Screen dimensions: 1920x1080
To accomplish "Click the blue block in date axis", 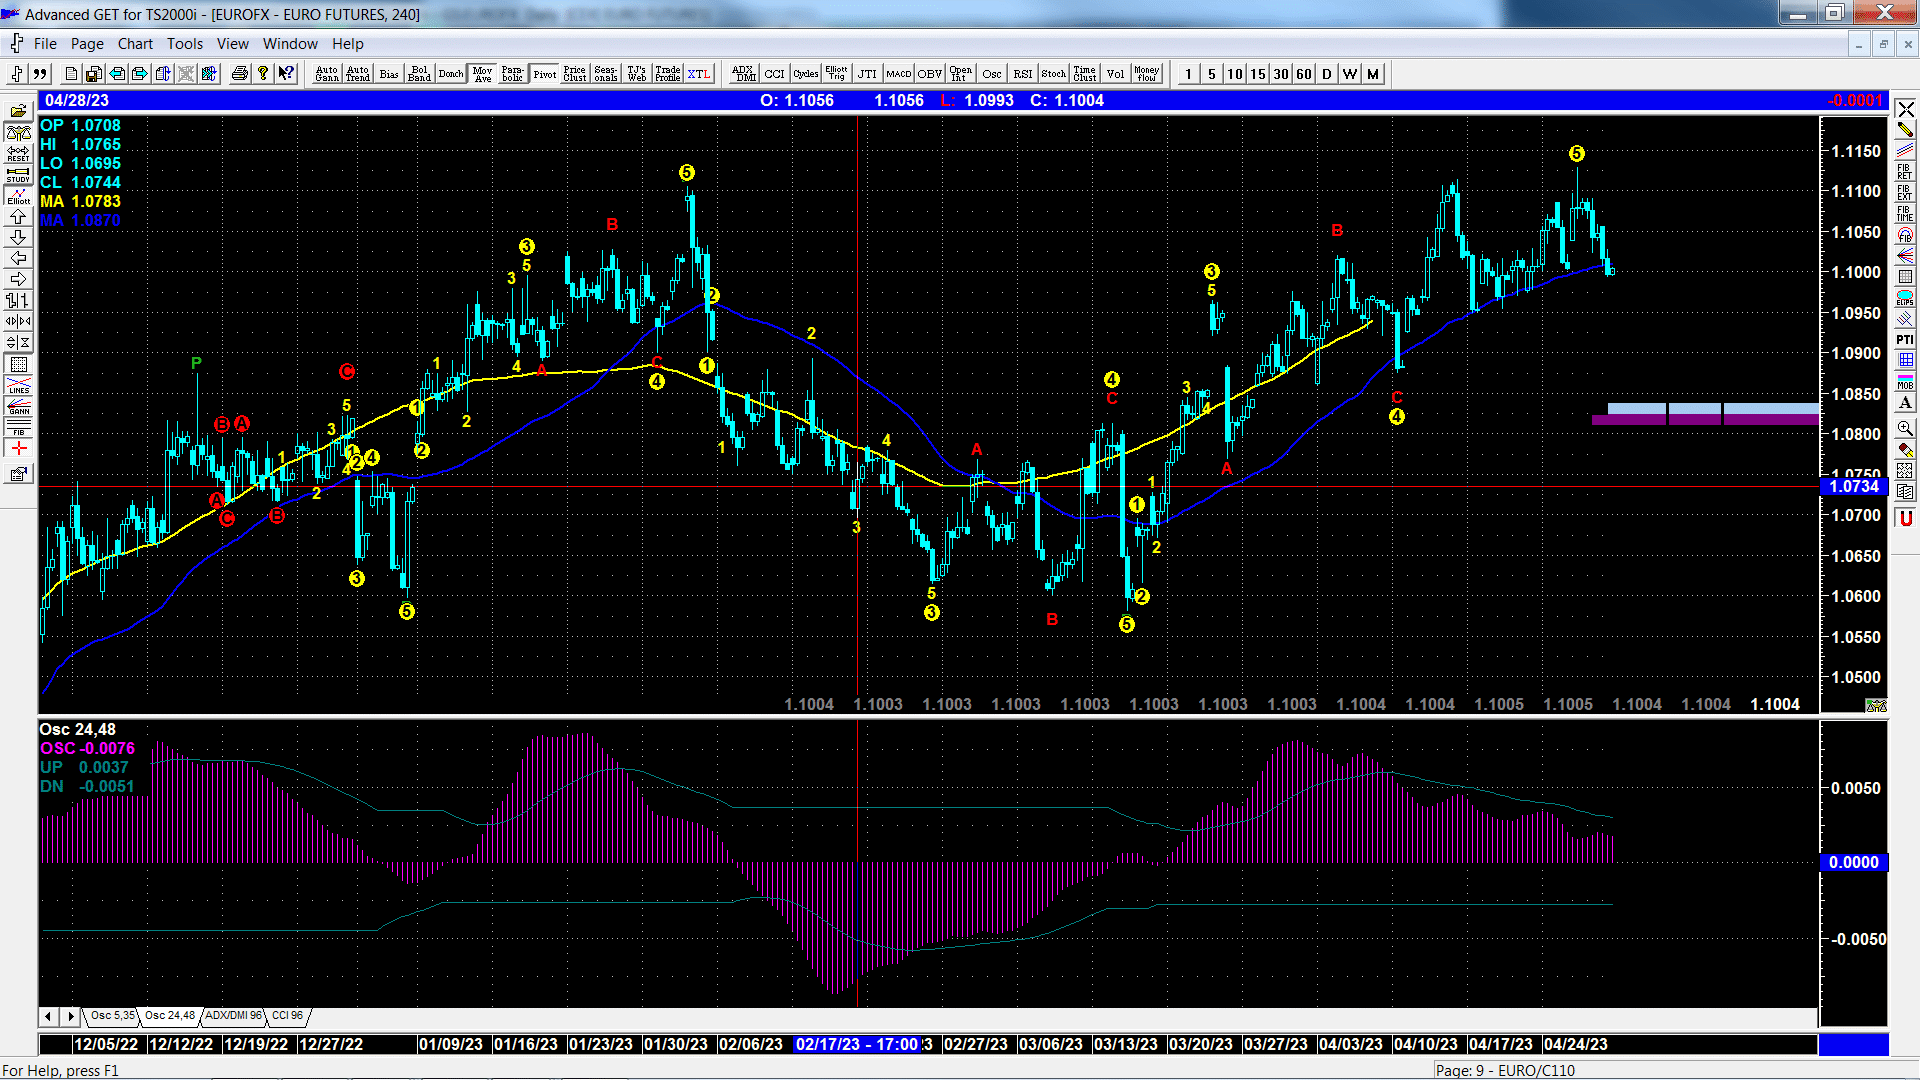I will pyautogui.click(x=1853, y=1044).
